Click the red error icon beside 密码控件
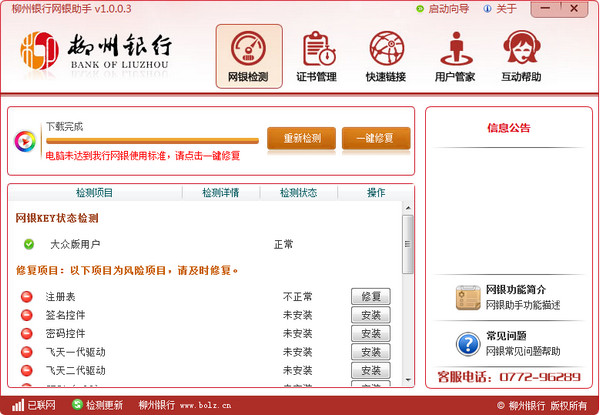Screen dimensions: 600x415 (26, 333)
